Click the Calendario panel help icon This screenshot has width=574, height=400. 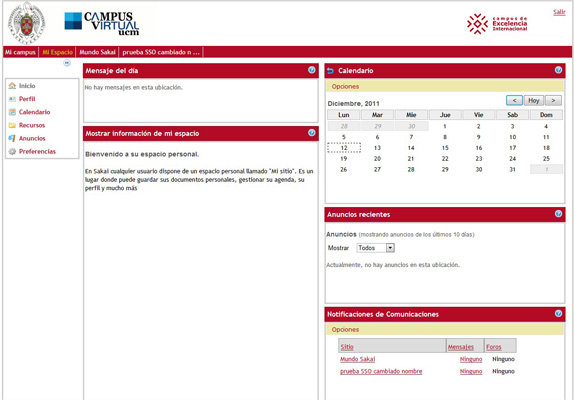pos(558,70)
